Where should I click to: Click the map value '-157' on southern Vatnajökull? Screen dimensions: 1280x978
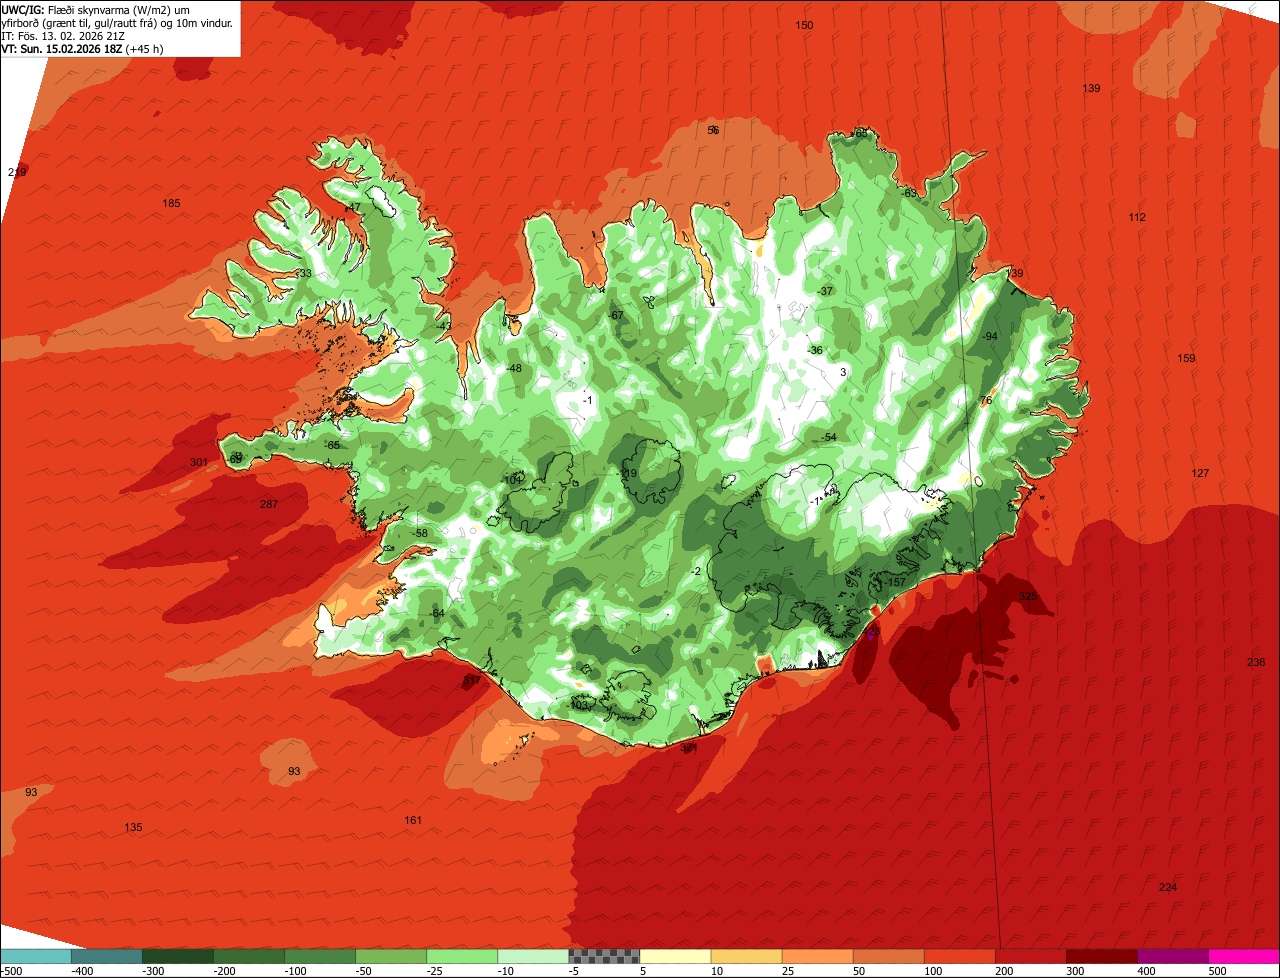(x=894, y=583)
